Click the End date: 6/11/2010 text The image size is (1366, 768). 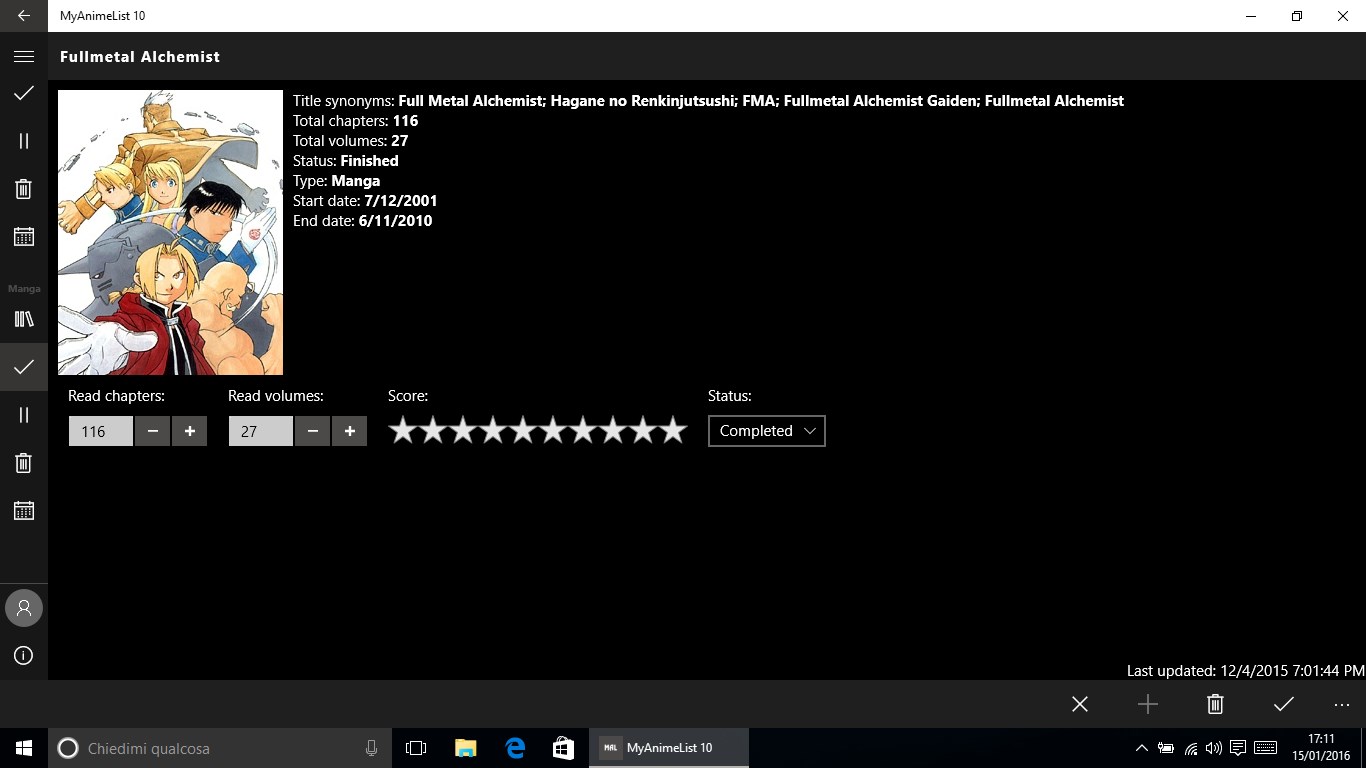coord(363,221)
